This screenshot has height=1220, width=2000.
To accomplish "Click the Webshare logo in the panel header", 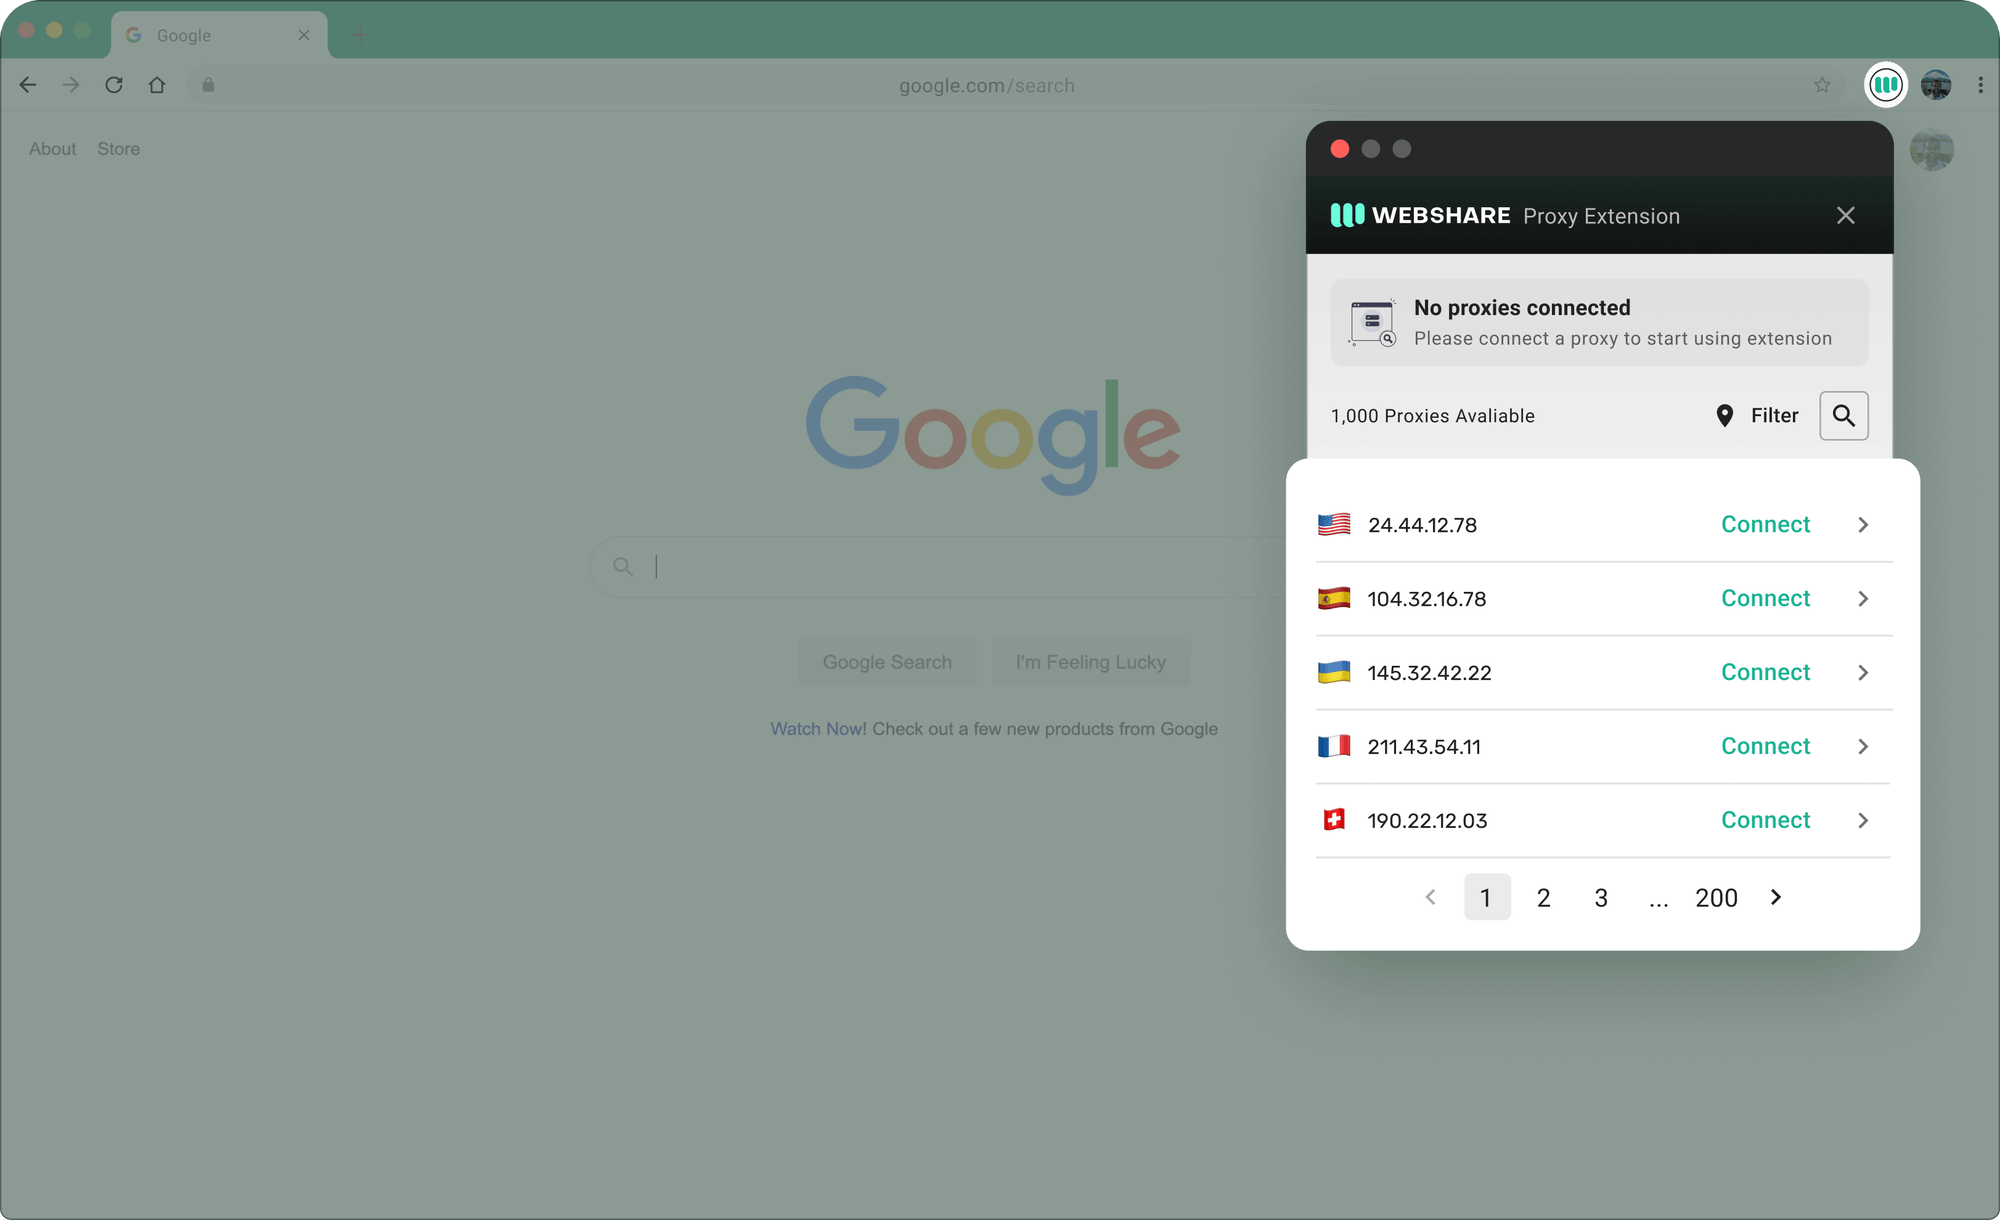I will 1345,215.
